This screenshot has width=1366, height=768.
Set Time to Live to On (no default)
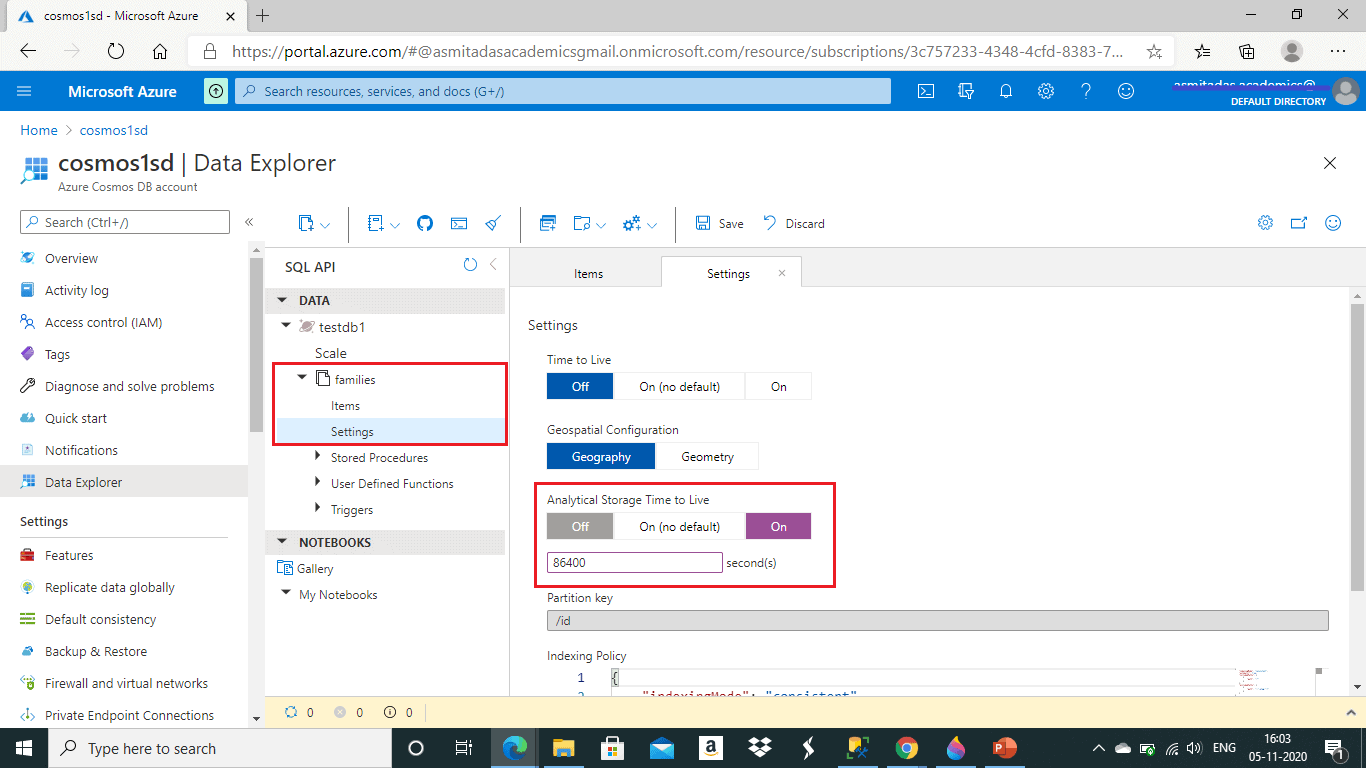point(679,386)
